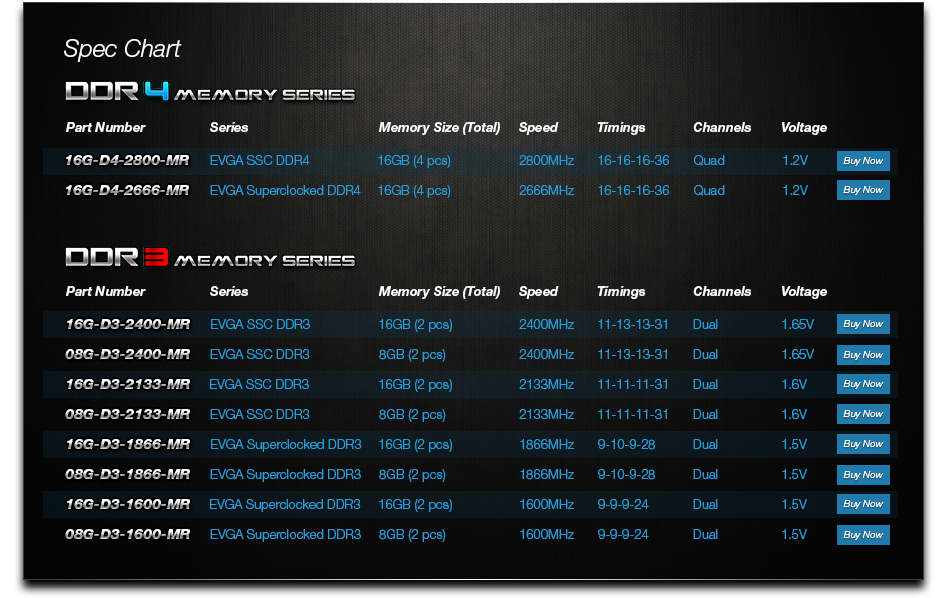Select part number 08G-D3-2133-MR

coord(128,414)
